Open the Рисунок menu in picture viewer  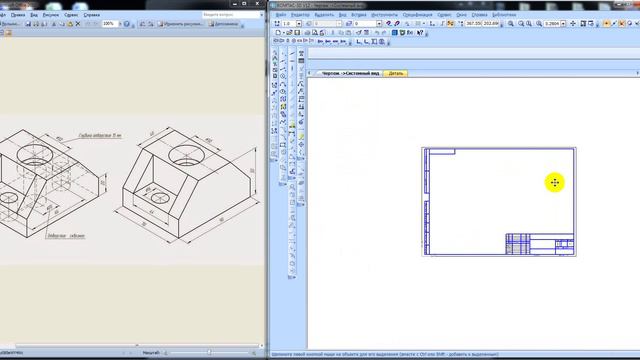(51, 15)
